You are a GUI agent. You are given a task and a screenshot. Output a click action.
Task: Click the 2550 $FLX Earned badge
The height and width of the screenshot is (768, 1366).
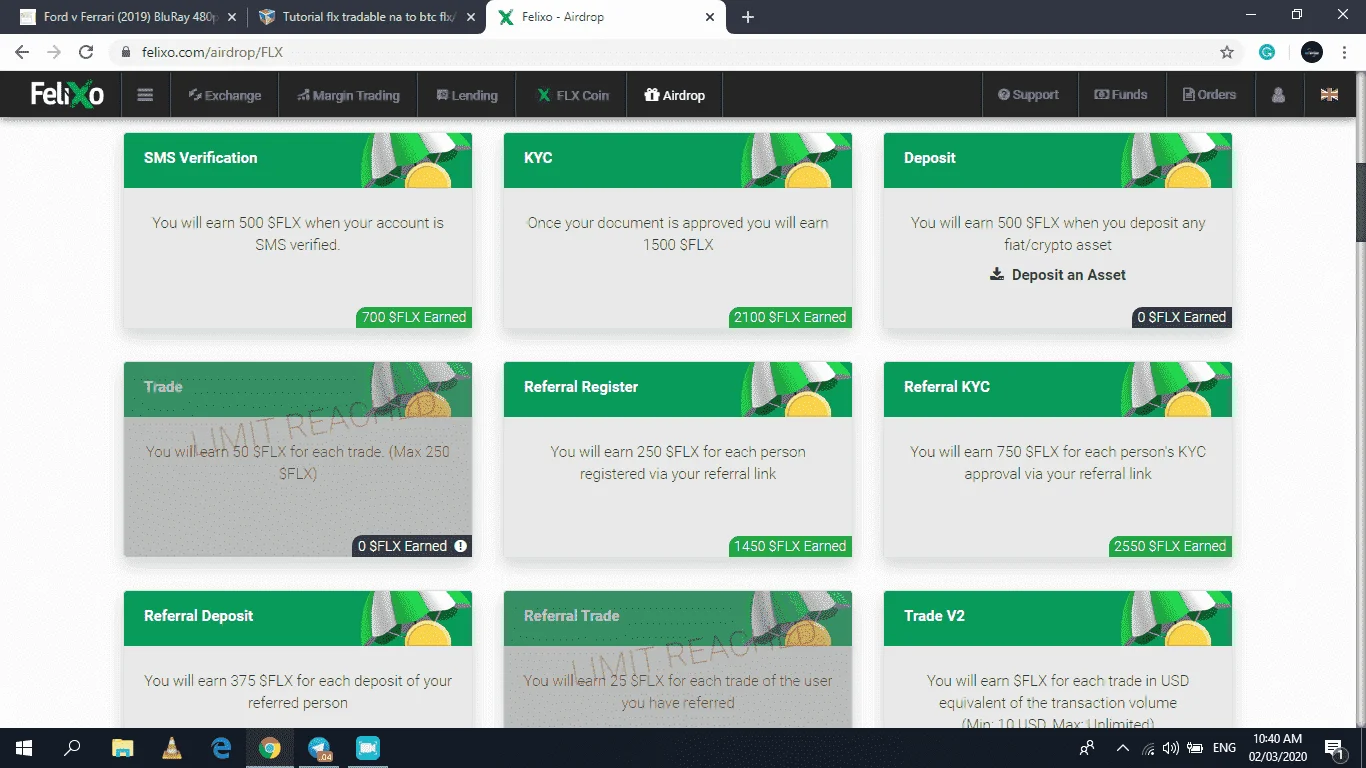coord(1170,546)
